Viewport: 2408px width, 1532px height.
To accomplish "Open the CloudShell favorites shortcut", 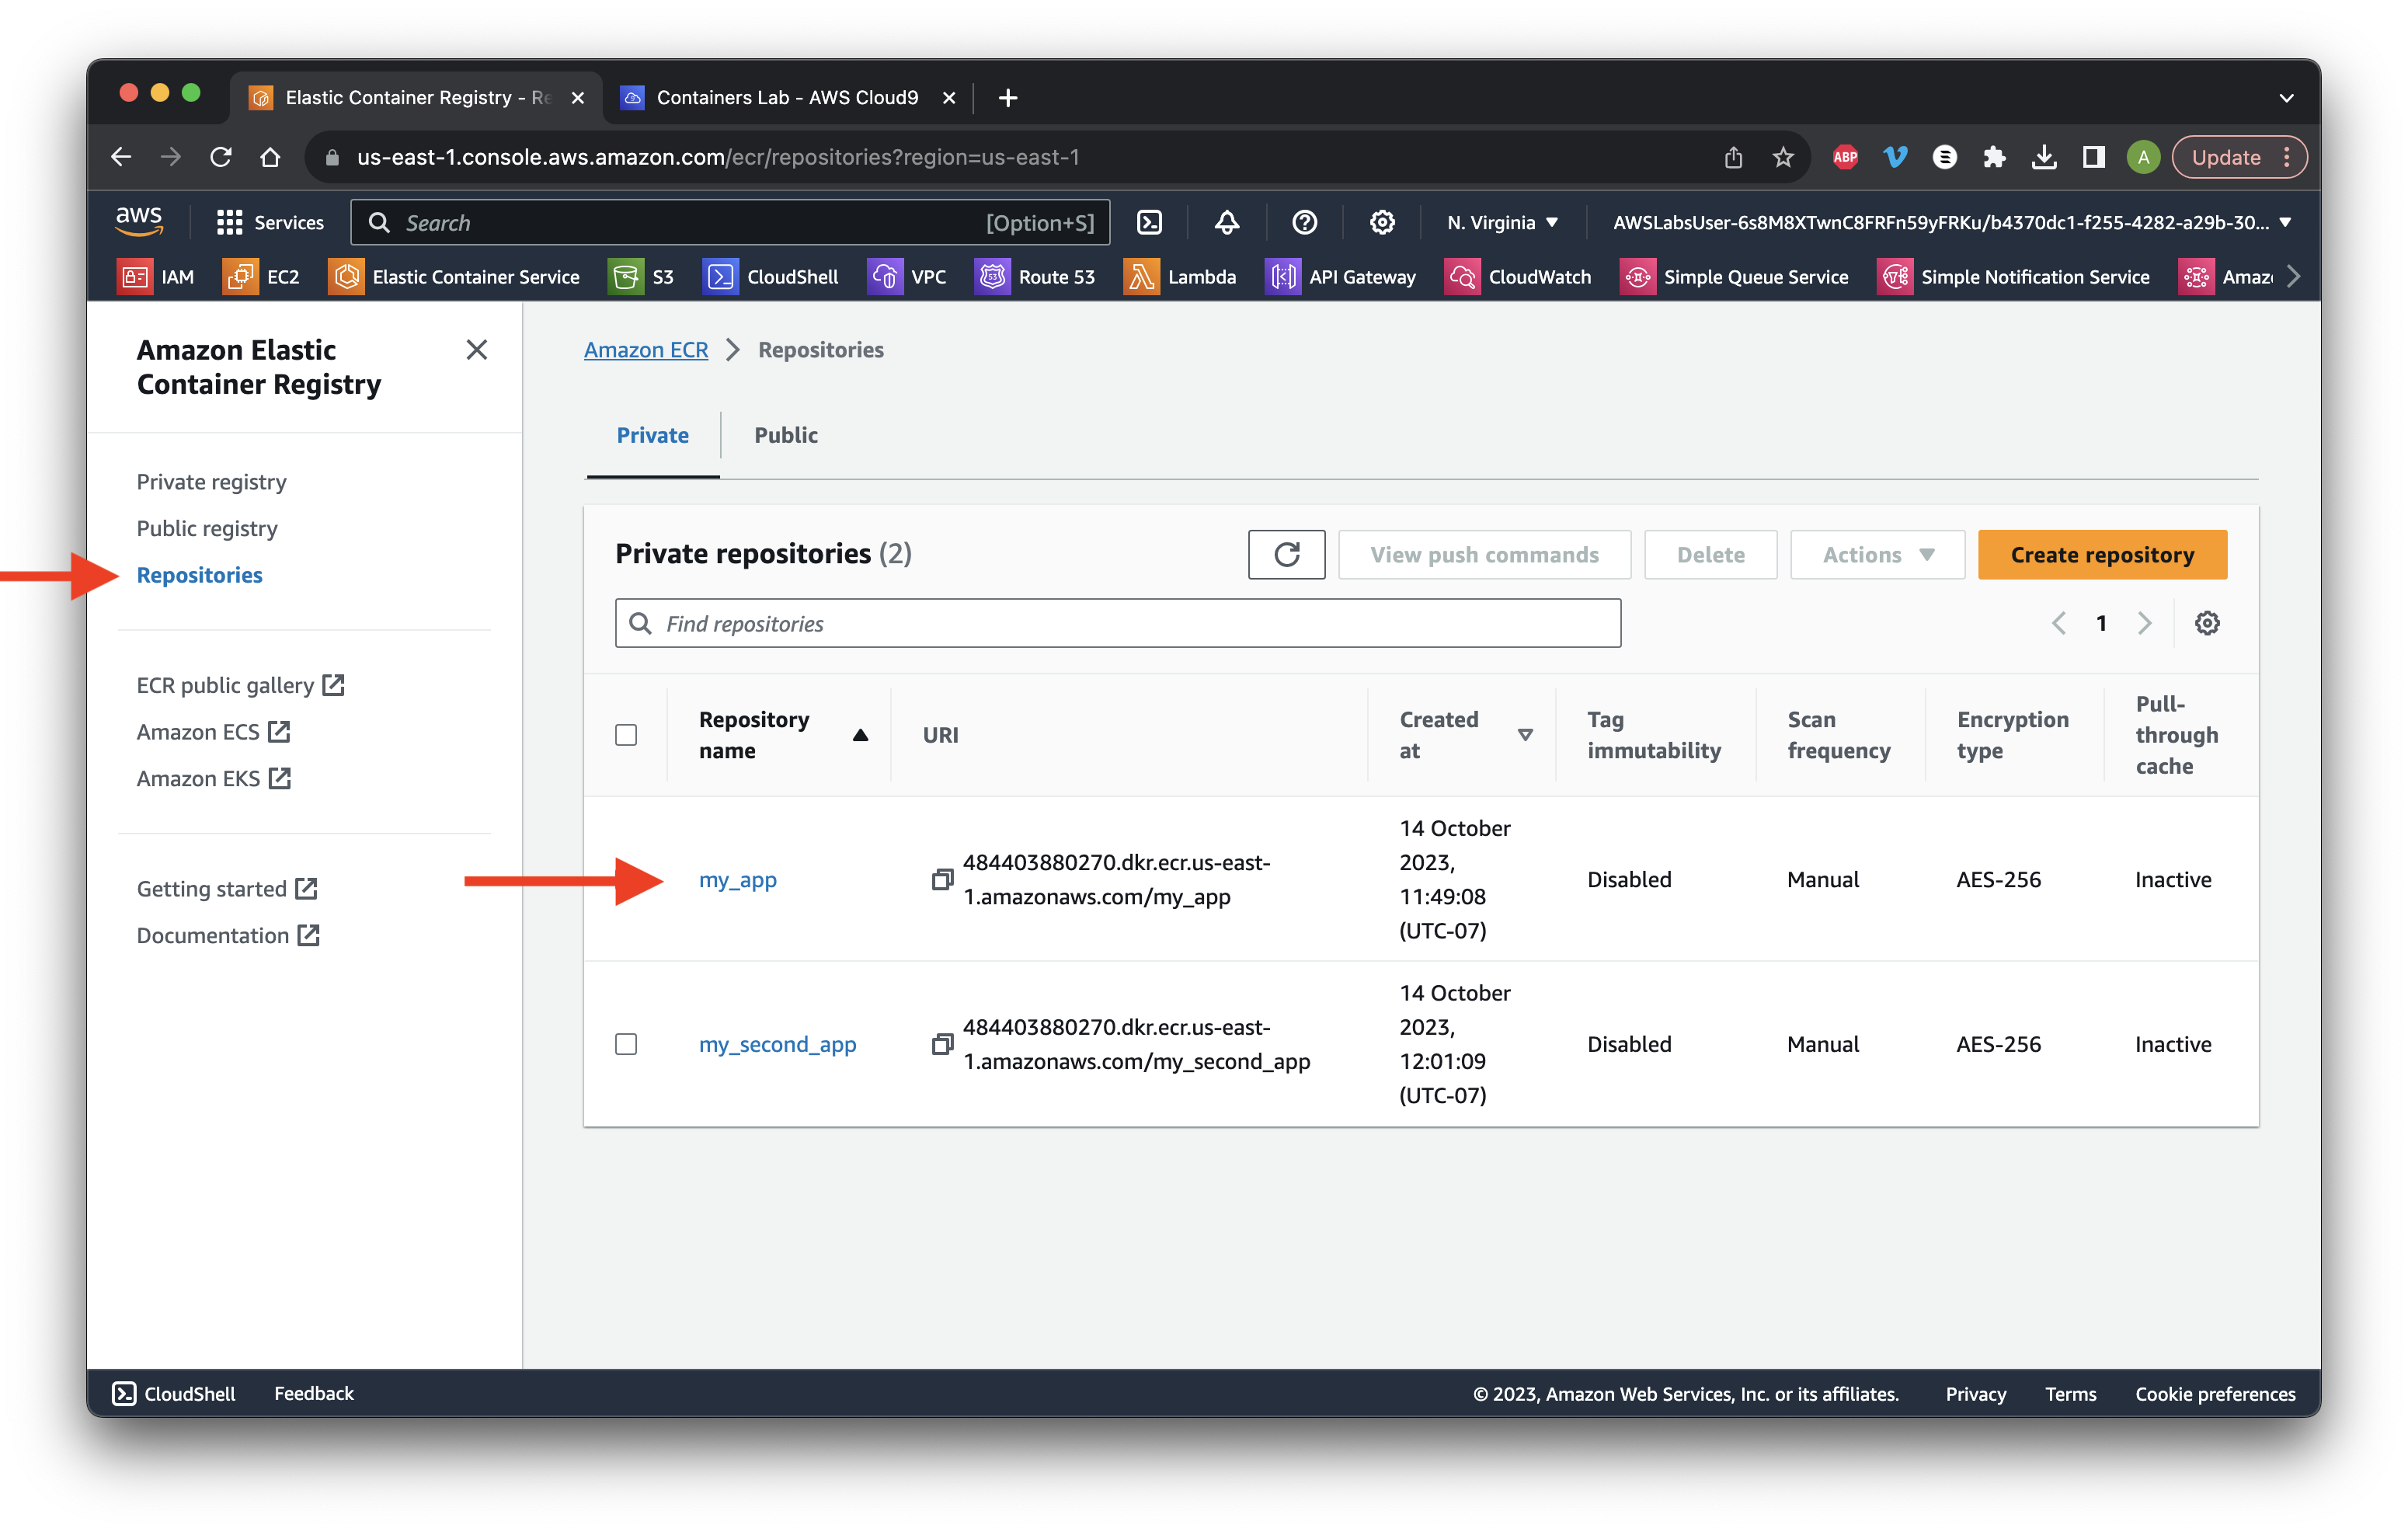I will 771,277.
